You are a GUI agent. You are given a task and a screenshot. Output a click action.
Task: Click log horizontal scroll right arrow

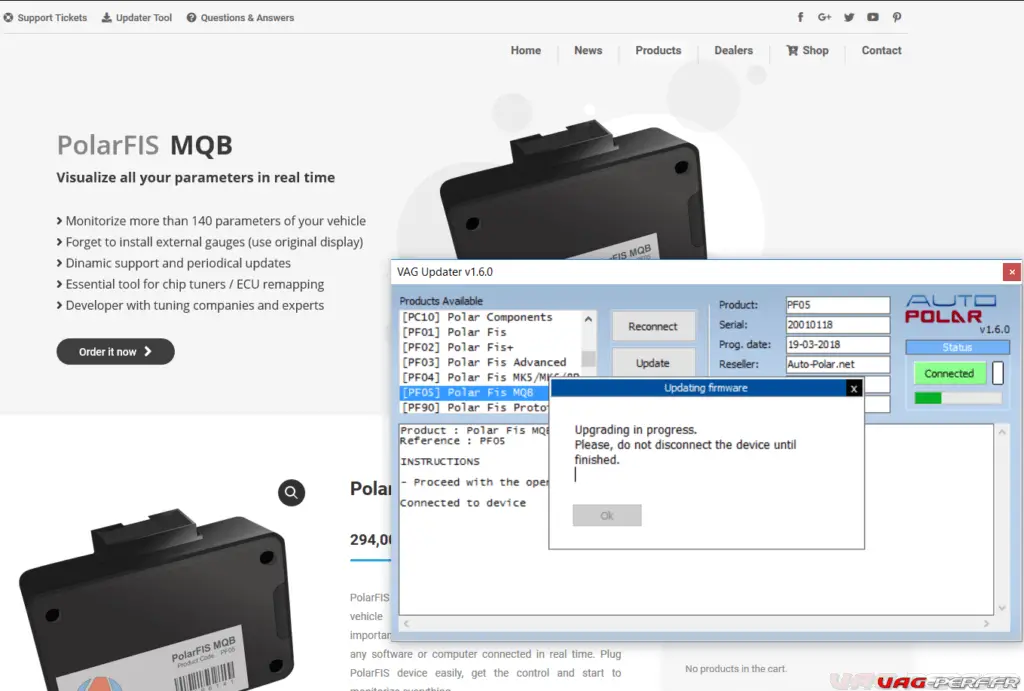(986, 624)
